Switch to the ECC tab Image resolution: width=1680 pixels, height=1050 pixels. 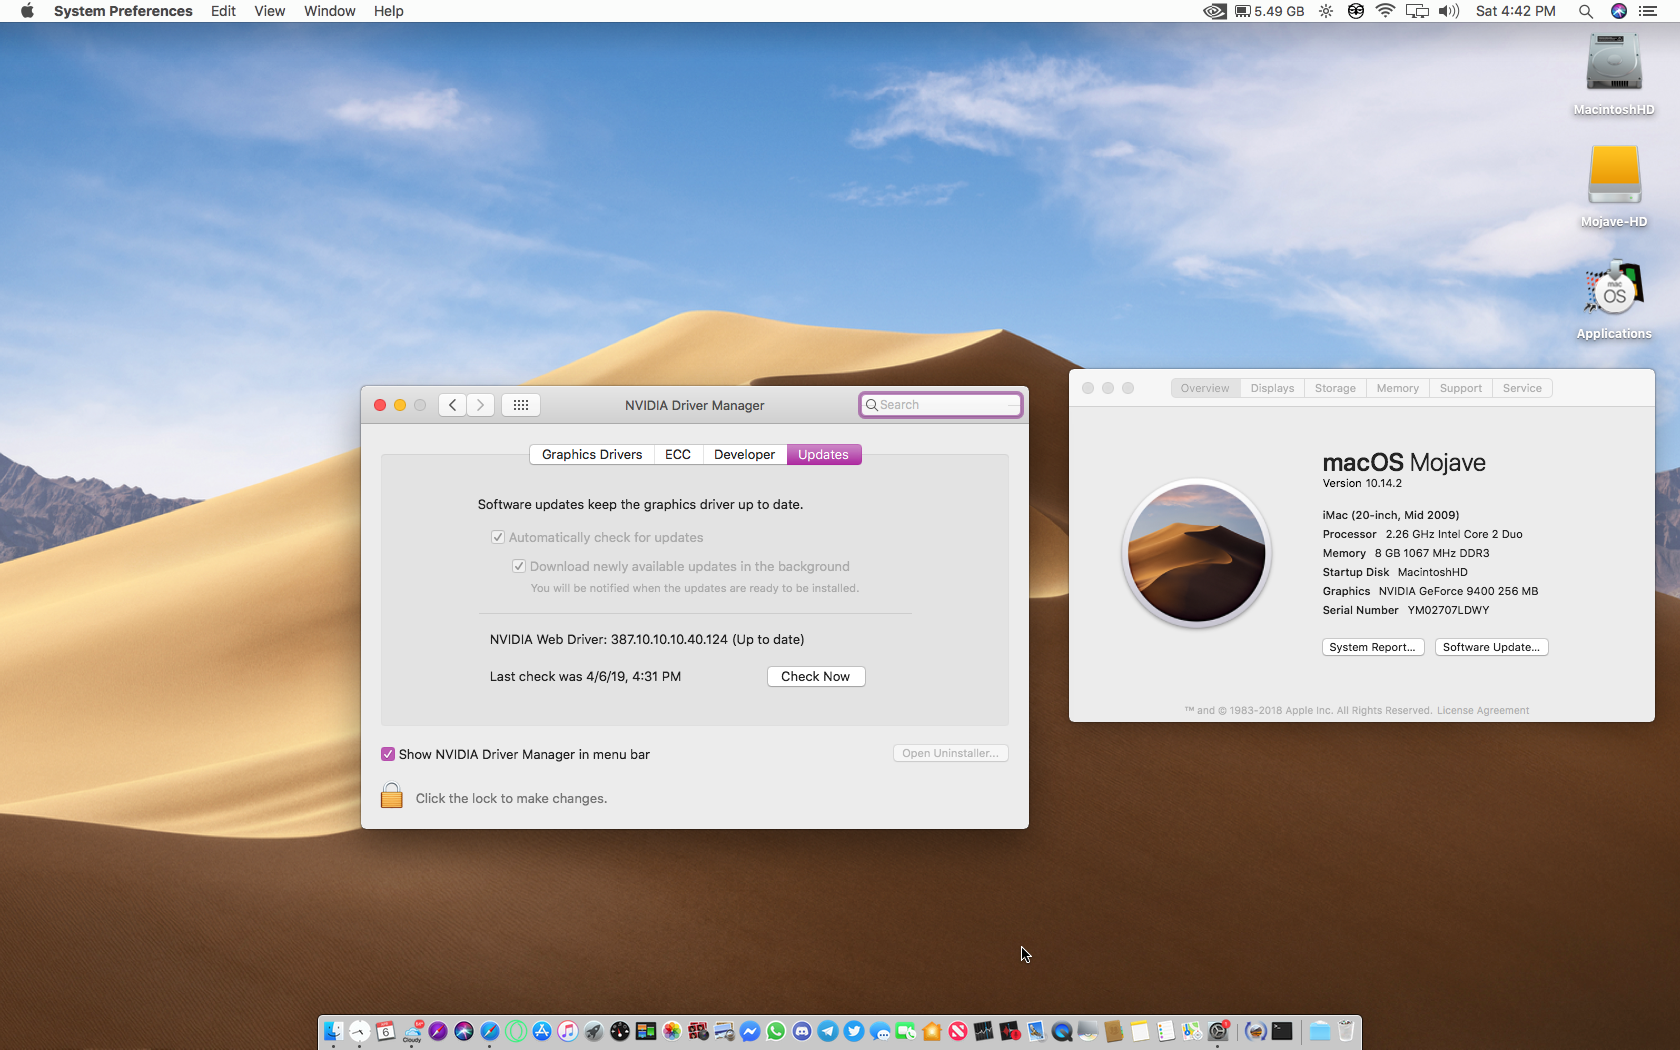(x=678, y=454)
